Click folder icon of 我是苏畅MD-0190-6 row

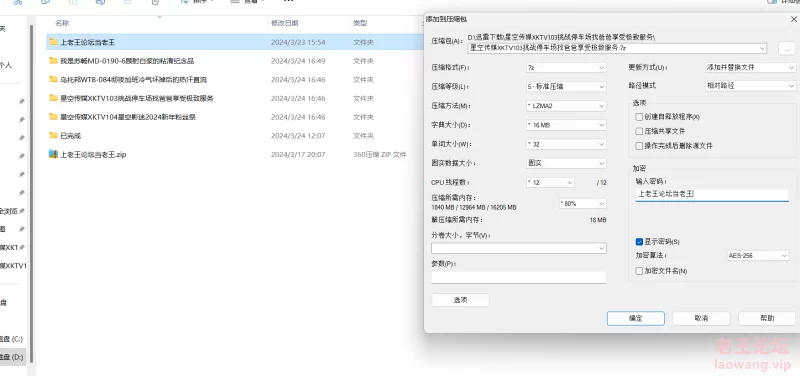pyautogui.click(x=53, y=61)
